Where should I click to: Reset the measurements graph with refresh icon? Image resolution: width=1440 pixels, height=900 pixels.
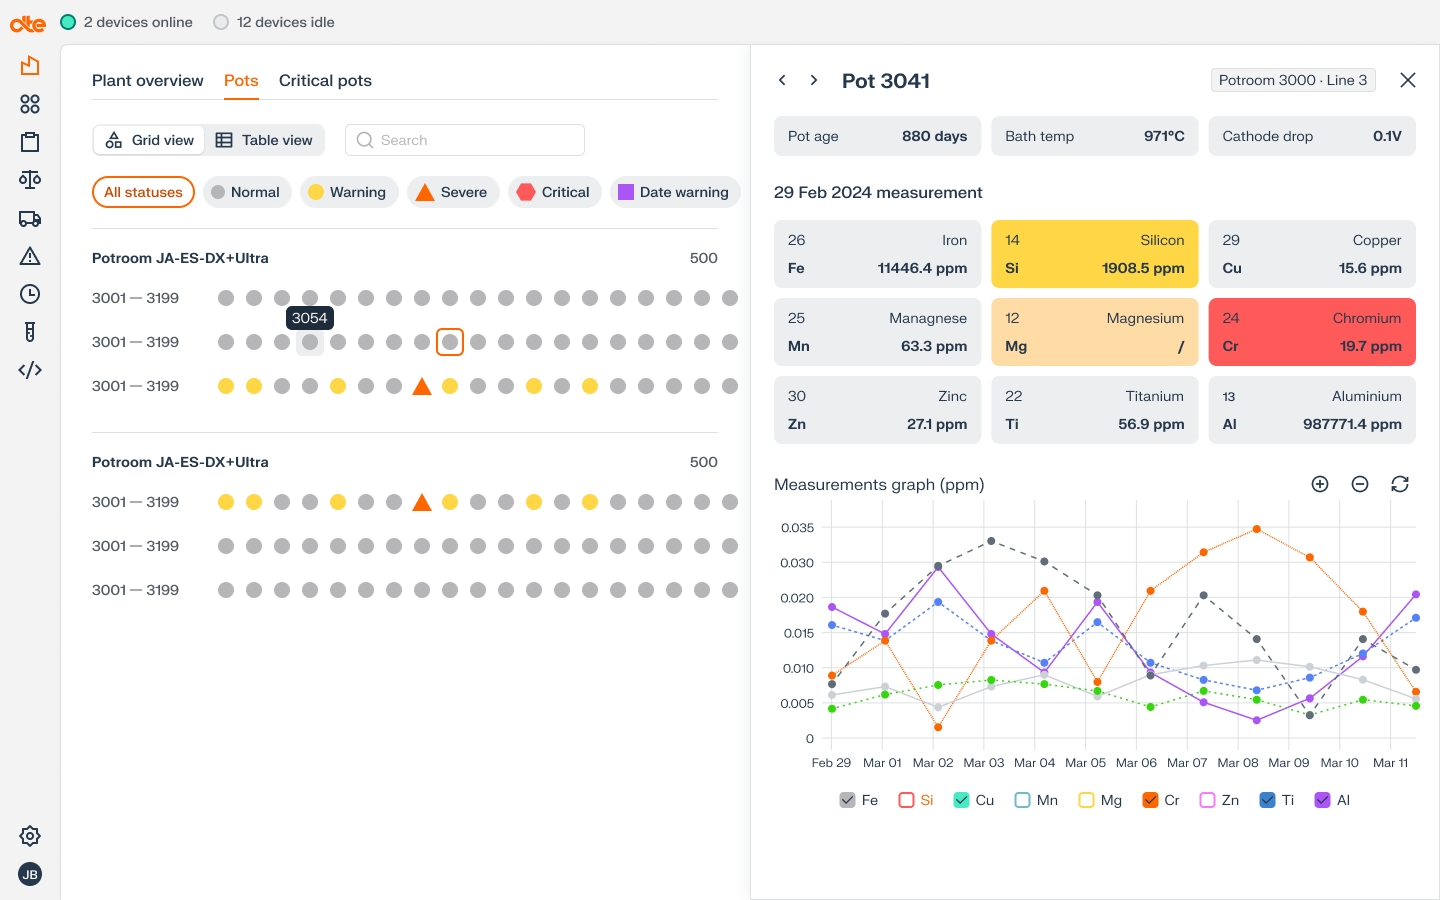point(1400,484)
